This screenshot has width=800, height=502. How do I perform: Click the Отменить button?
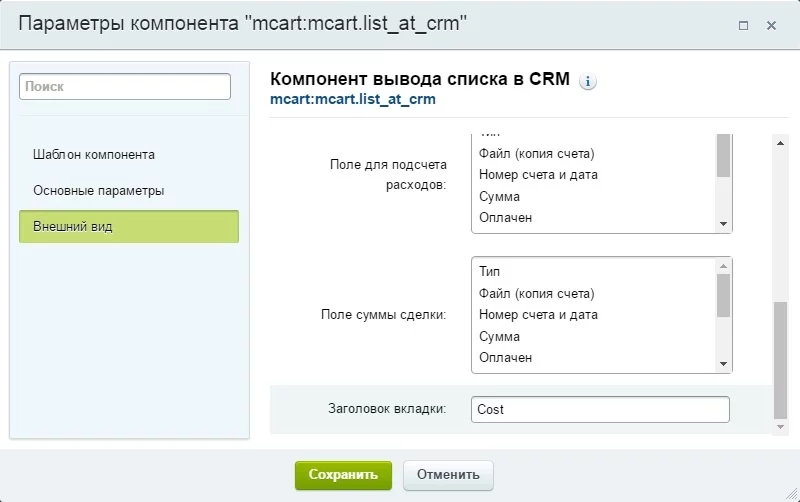[x=448, y=475]
